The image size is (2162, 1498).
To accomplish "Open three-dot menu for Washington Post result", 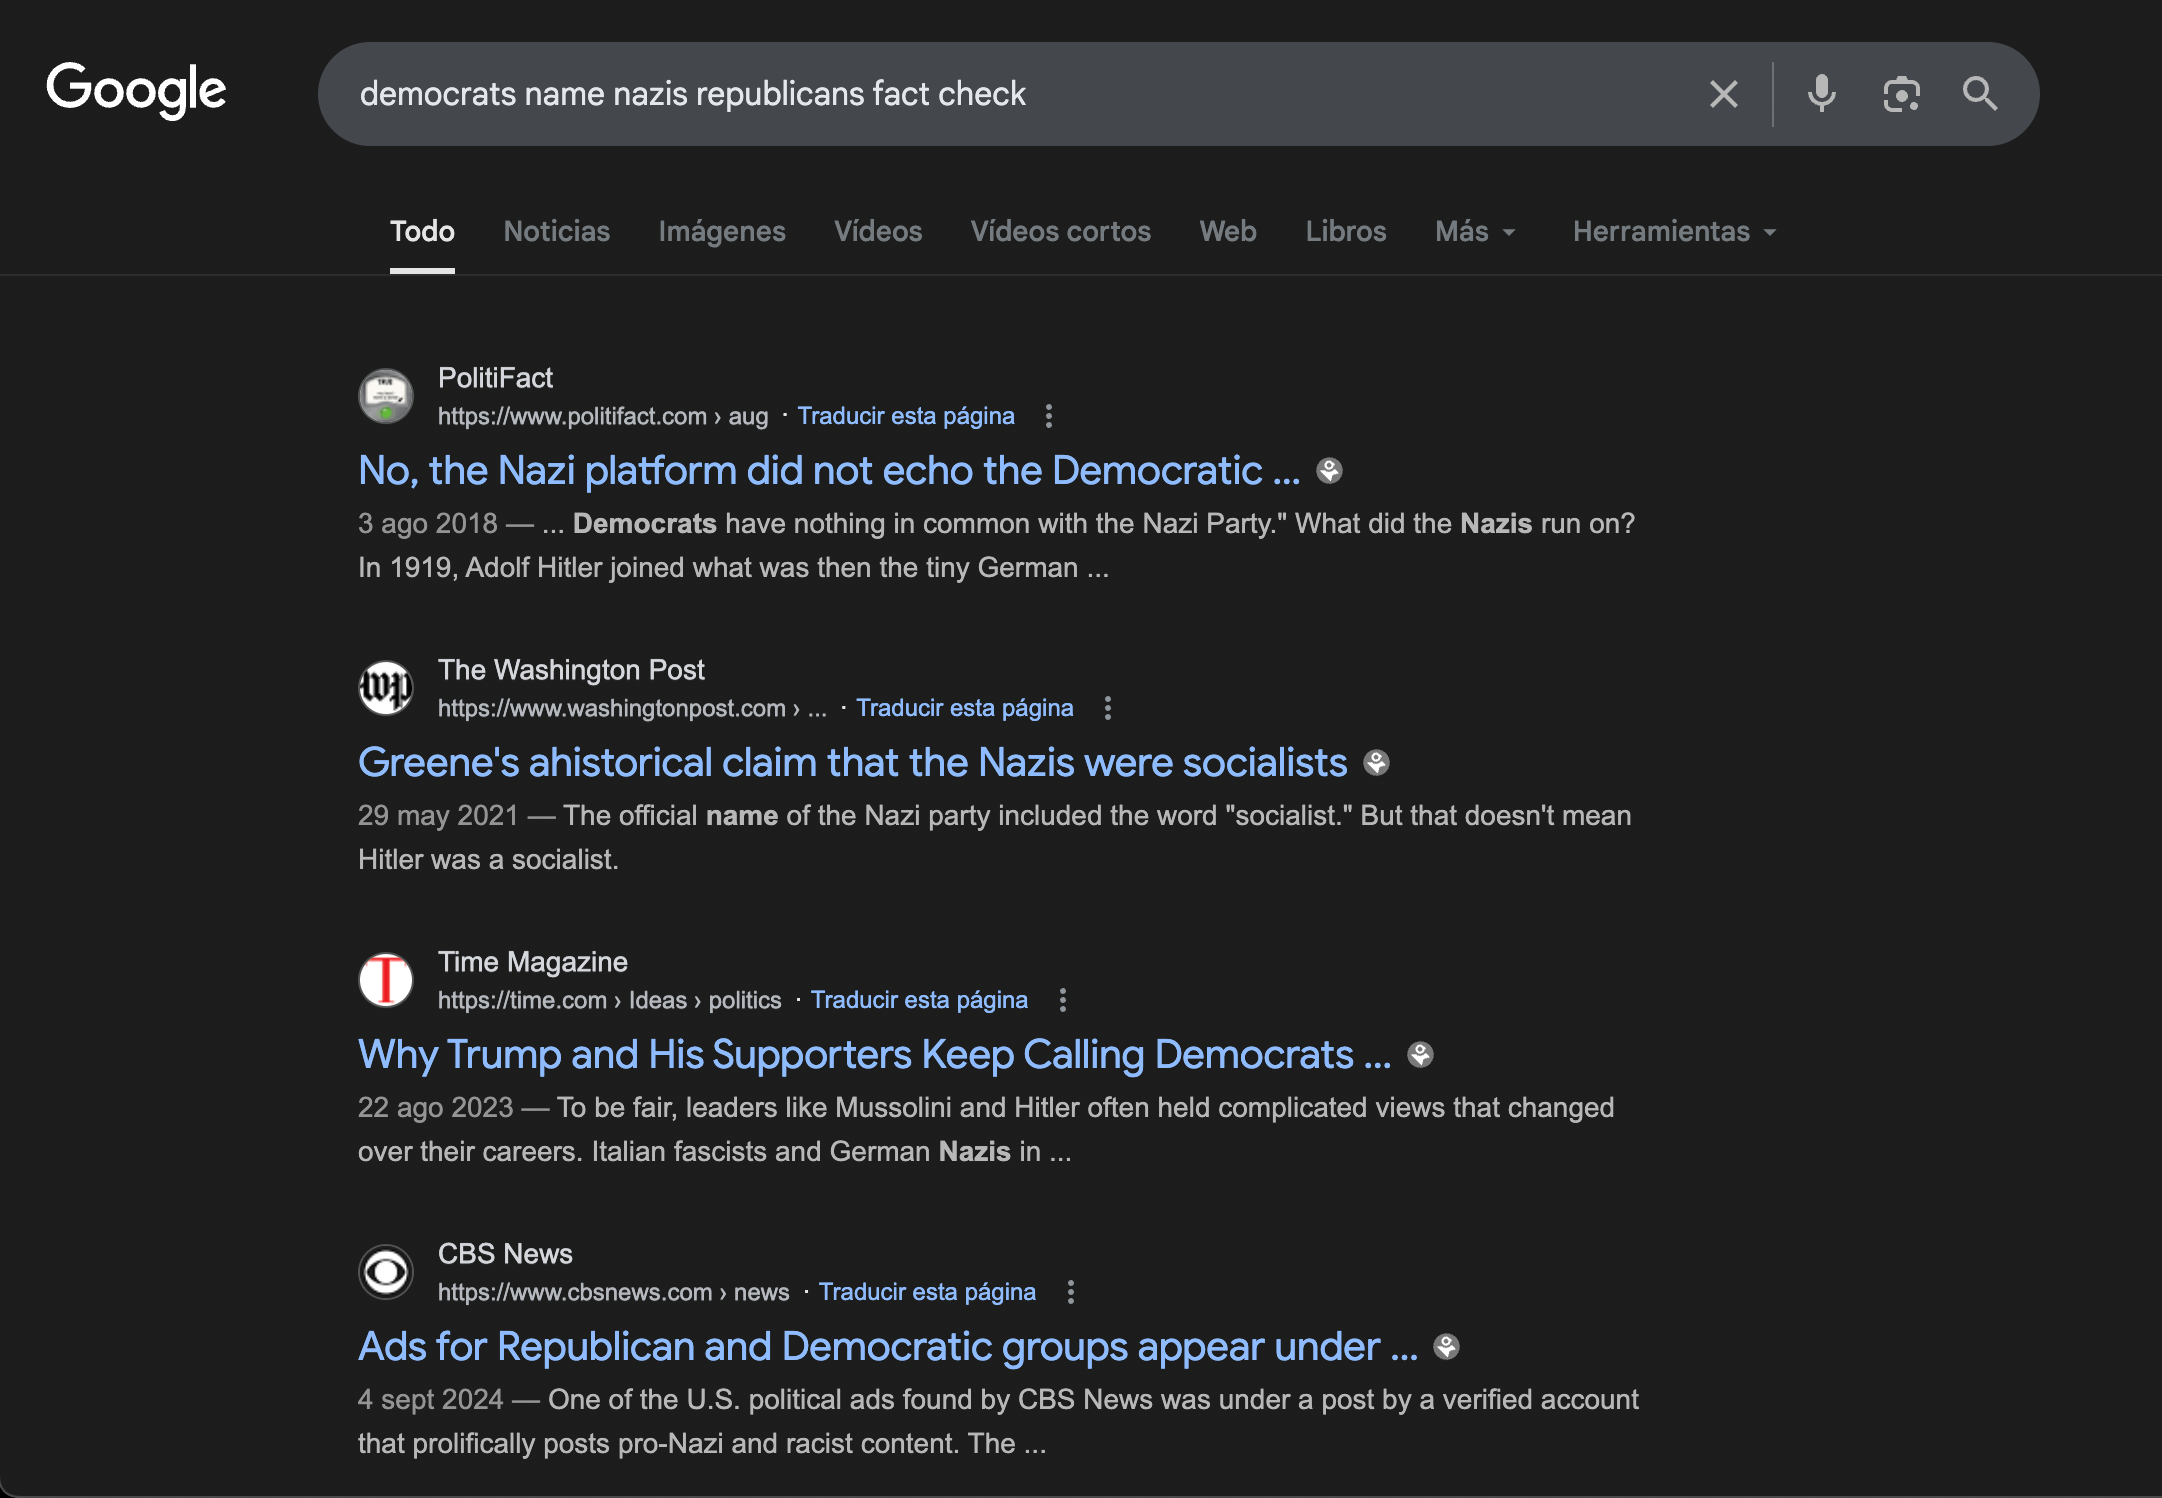I will tap(1107, 708).
